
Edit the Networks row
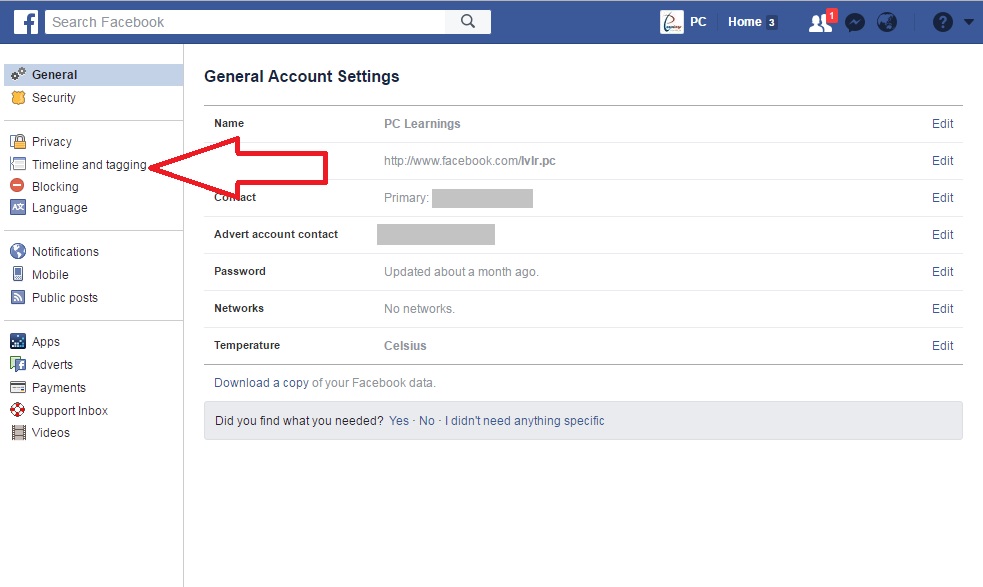click(x=942, y=309)
